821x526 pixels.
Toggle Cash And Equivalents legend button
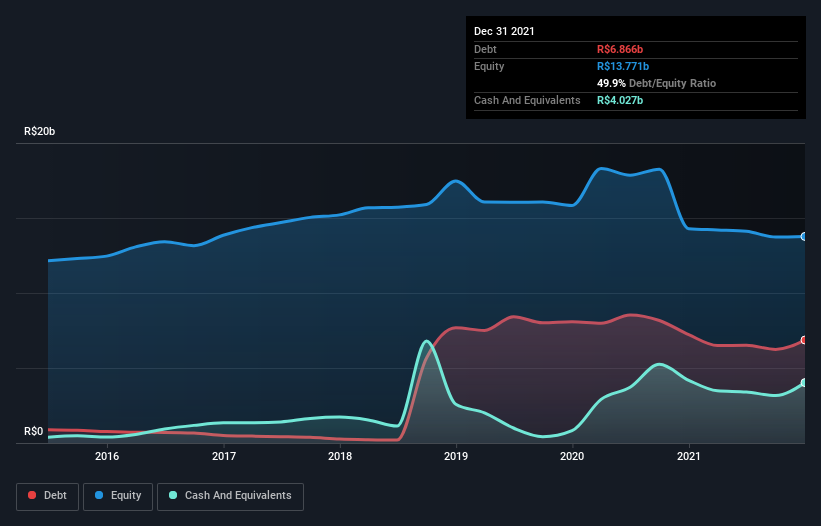pyautogui.click(x=230, y=496)
